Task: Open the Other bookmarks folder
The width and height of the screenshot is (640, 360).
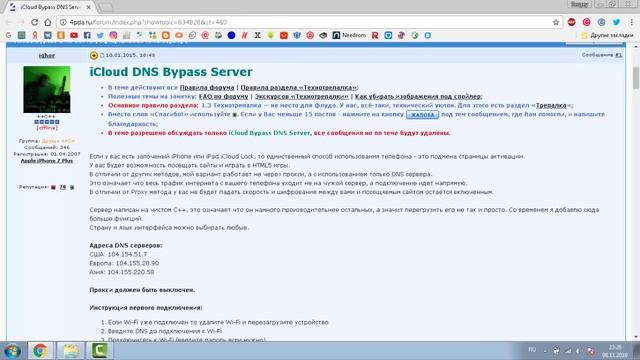Action: coord(607,36)
